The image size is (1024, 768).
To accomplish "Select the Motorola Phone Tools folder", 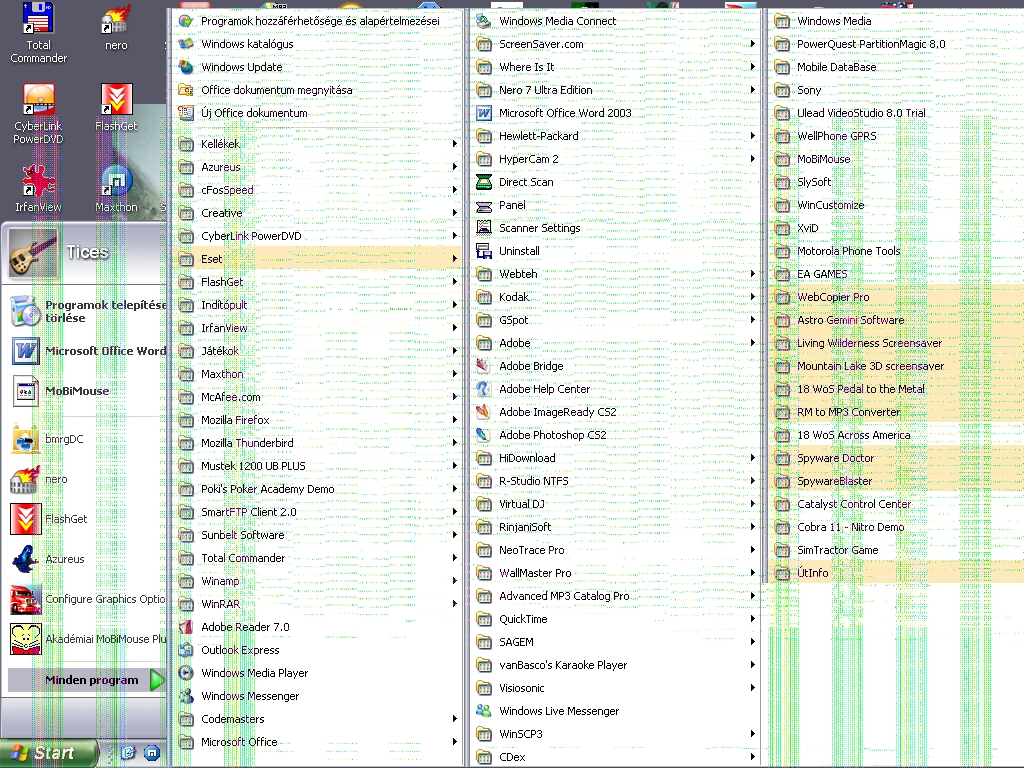I will (x=897, y=251).
